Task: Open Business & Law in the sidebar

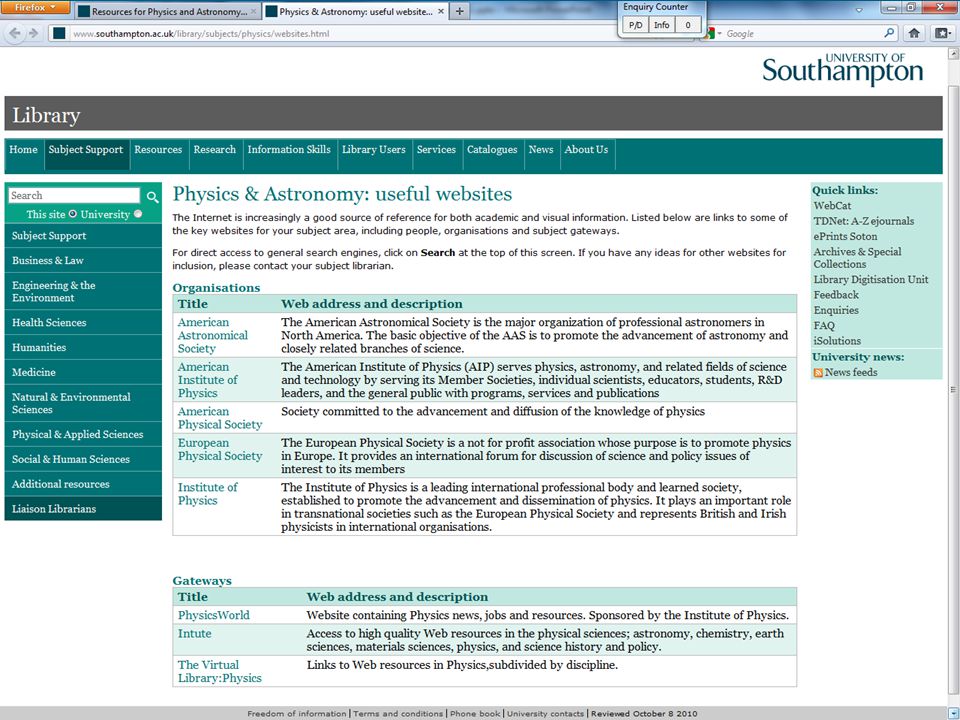Action: (x=83, y=260)
